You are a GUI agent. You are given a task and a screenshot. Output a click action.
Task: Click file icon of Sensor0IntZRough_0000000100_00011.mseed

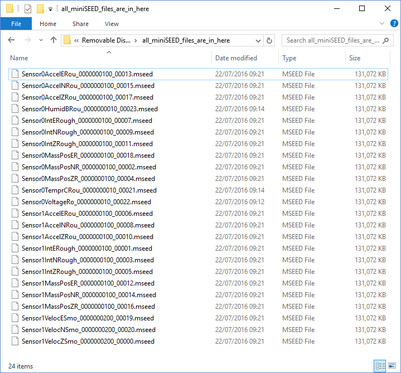pyautogui.click(x=15, y=144)
